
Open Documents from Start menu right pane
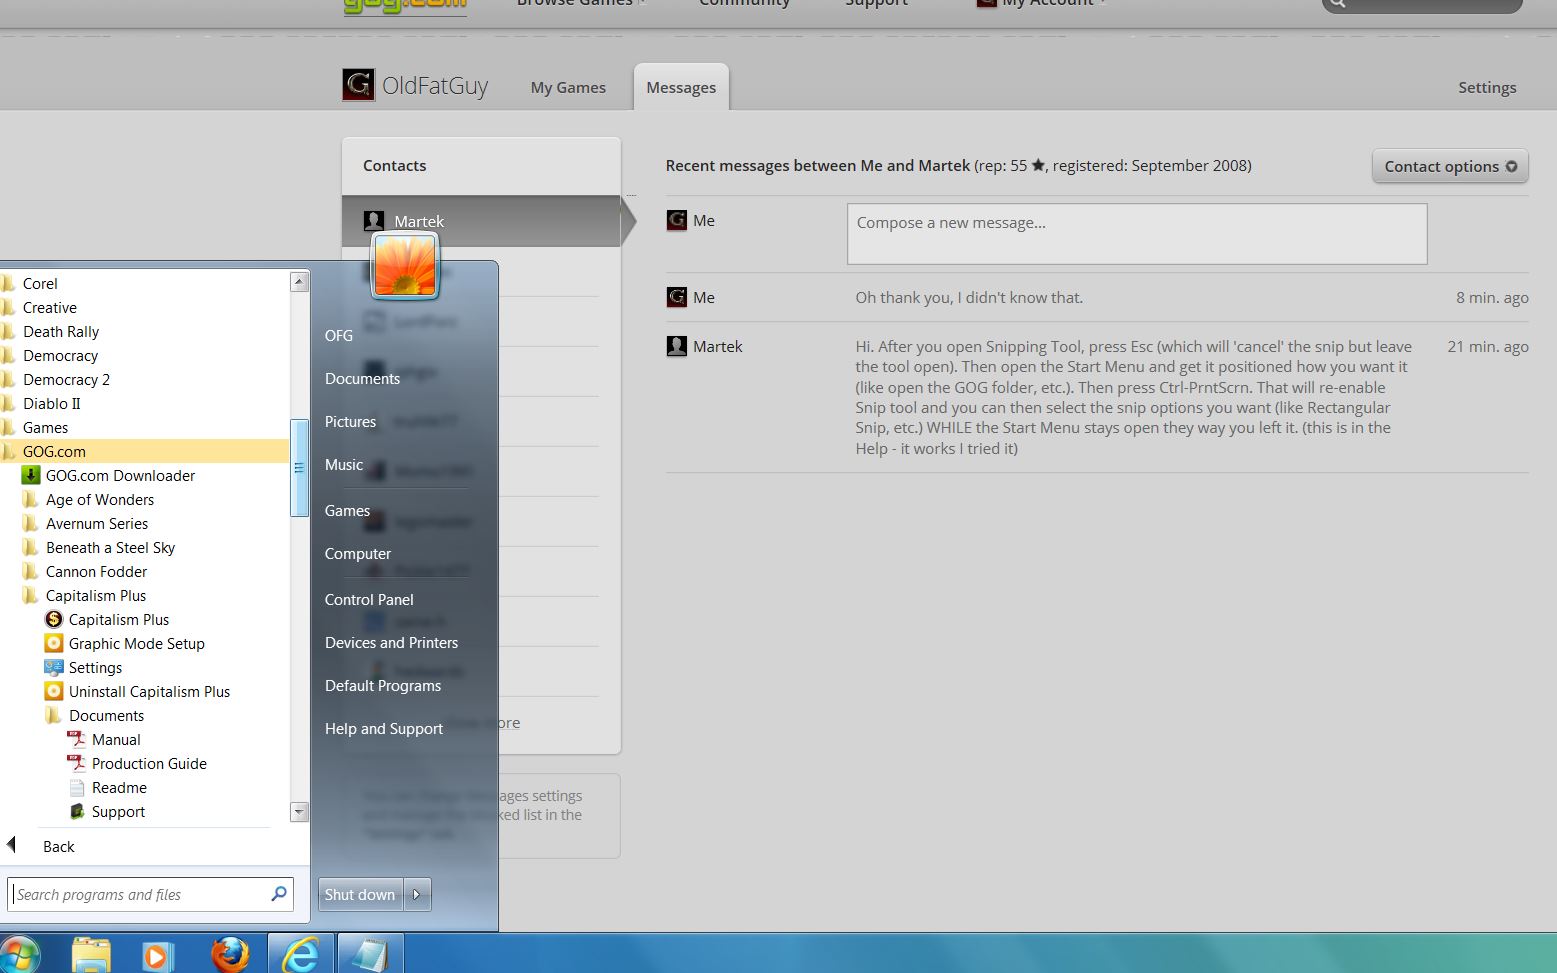click(x=362, y=378)
